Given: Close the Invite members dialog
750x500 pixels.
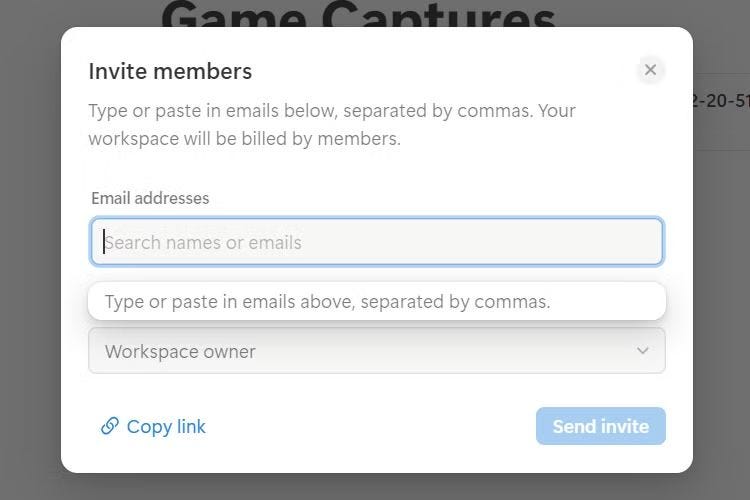Looking at the screenshot, I should point(650,70).
